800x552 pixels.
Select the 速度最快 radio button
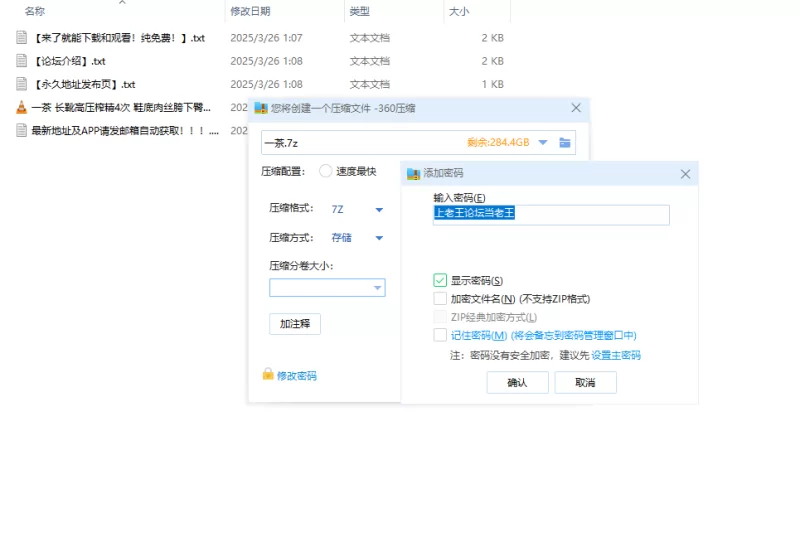(x=326, y=171)
